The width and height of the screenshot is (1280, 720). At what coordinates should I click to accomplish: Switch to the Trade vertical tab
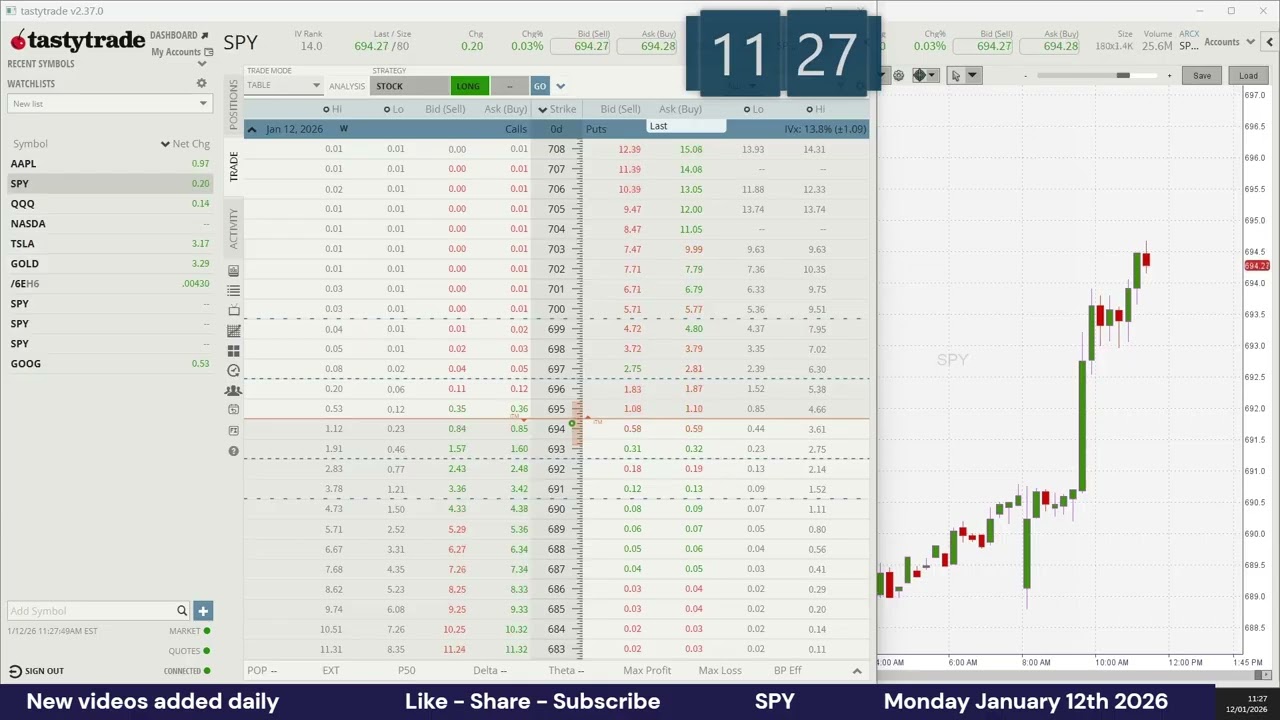coord(234,166)
